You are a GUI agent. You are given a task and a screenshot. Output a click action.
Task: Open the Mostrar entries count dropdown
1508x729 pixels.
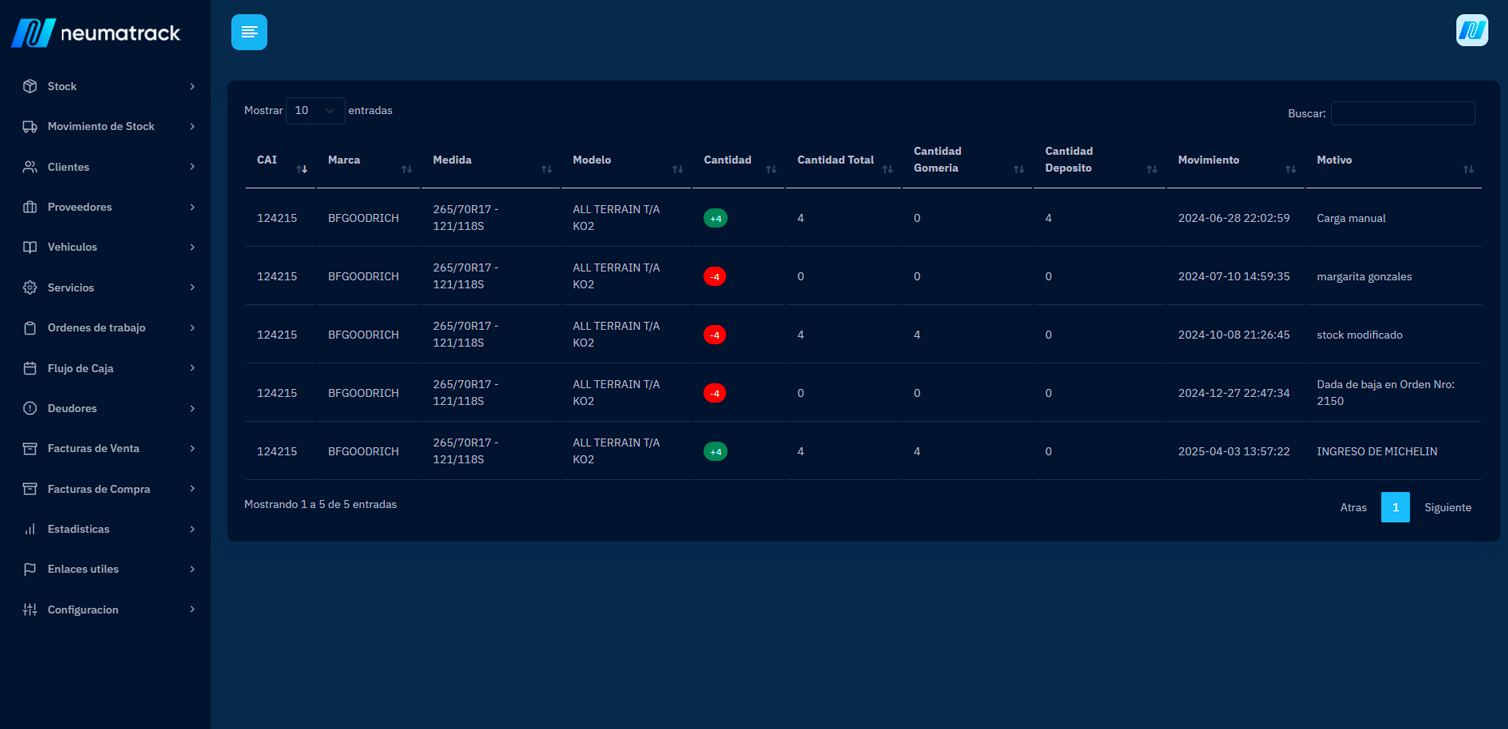pyautogui.click(x=315, y=111)
